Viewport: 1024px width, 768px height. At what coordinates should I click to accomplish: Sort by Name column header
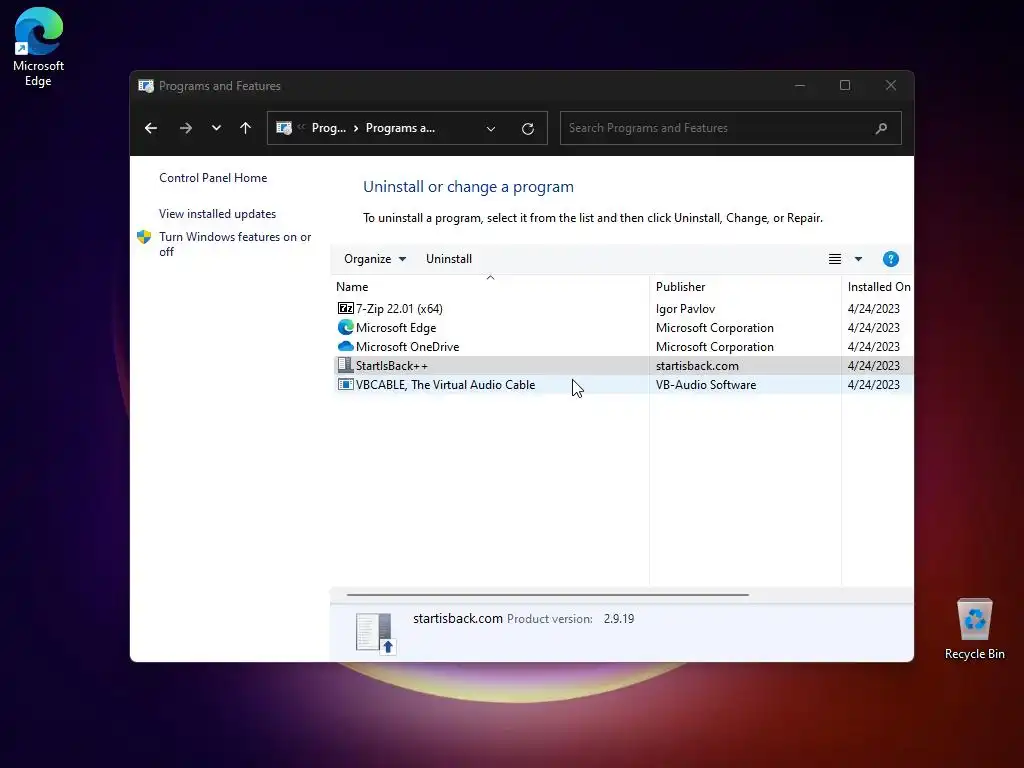click(491, 287)
